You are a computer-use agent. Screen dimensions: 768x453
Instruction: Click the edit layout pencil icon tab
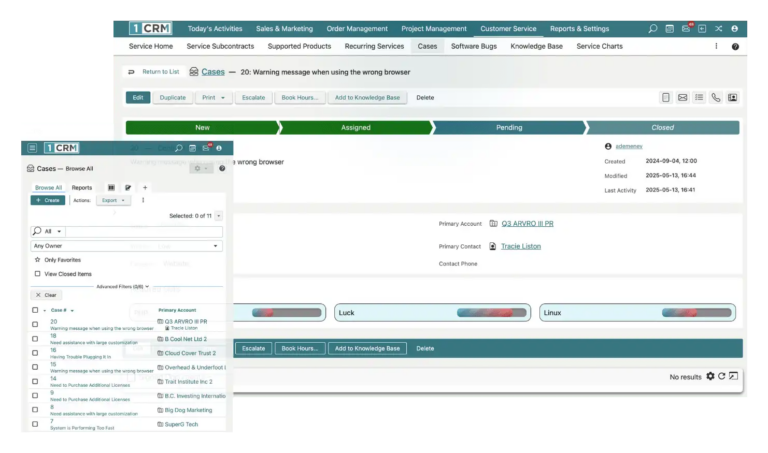click(128, 188)
